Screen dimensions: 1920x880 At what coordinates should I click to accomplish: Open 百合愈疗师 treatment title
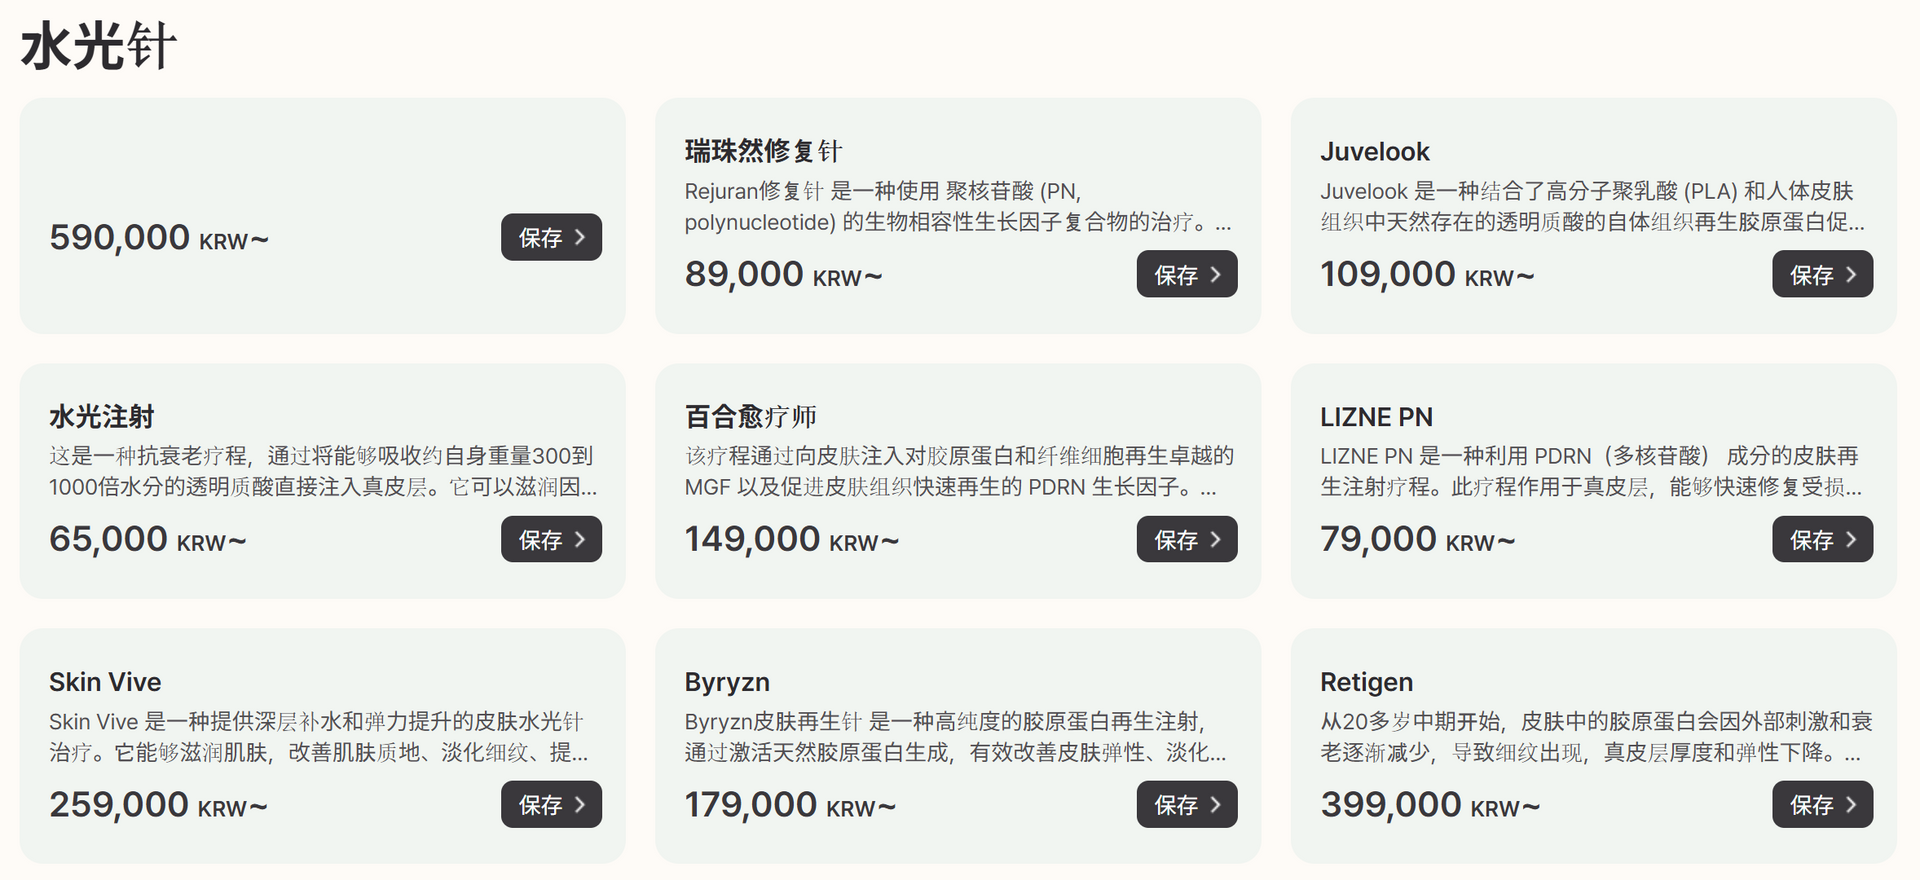coord(750,417)
